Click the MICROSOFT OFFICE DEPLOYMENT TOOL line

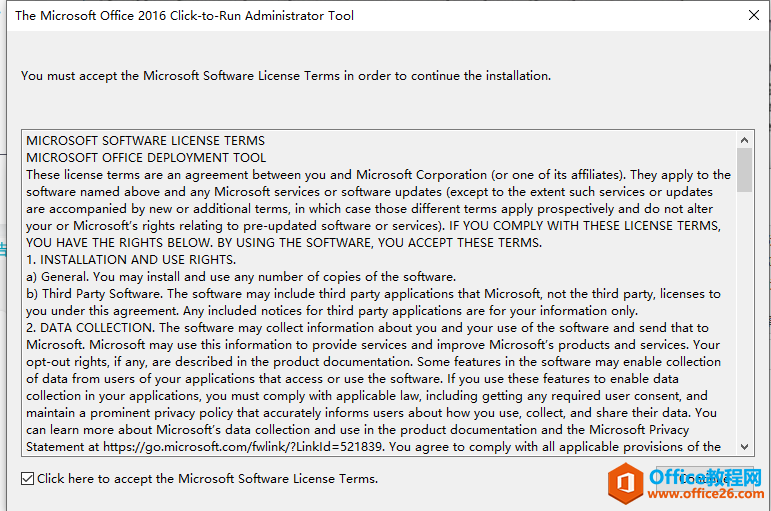click(x=146, y=158)
